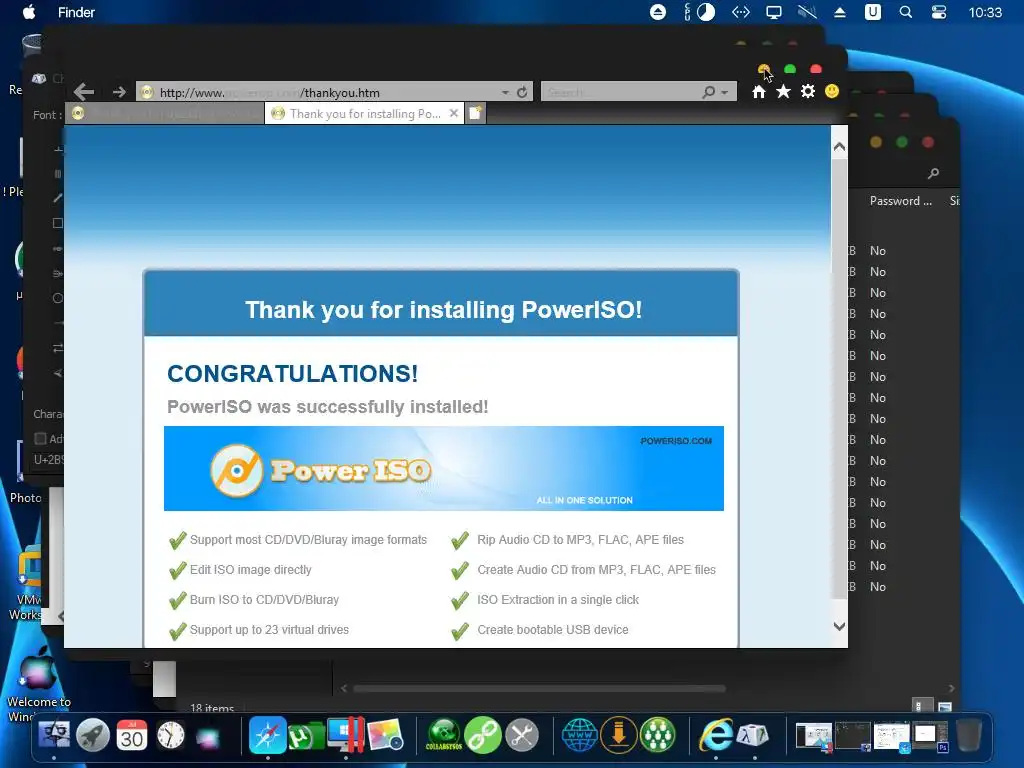Open Internet Explorer in the dock
This screenshot has width=1024, height=768.
[716, 735]
